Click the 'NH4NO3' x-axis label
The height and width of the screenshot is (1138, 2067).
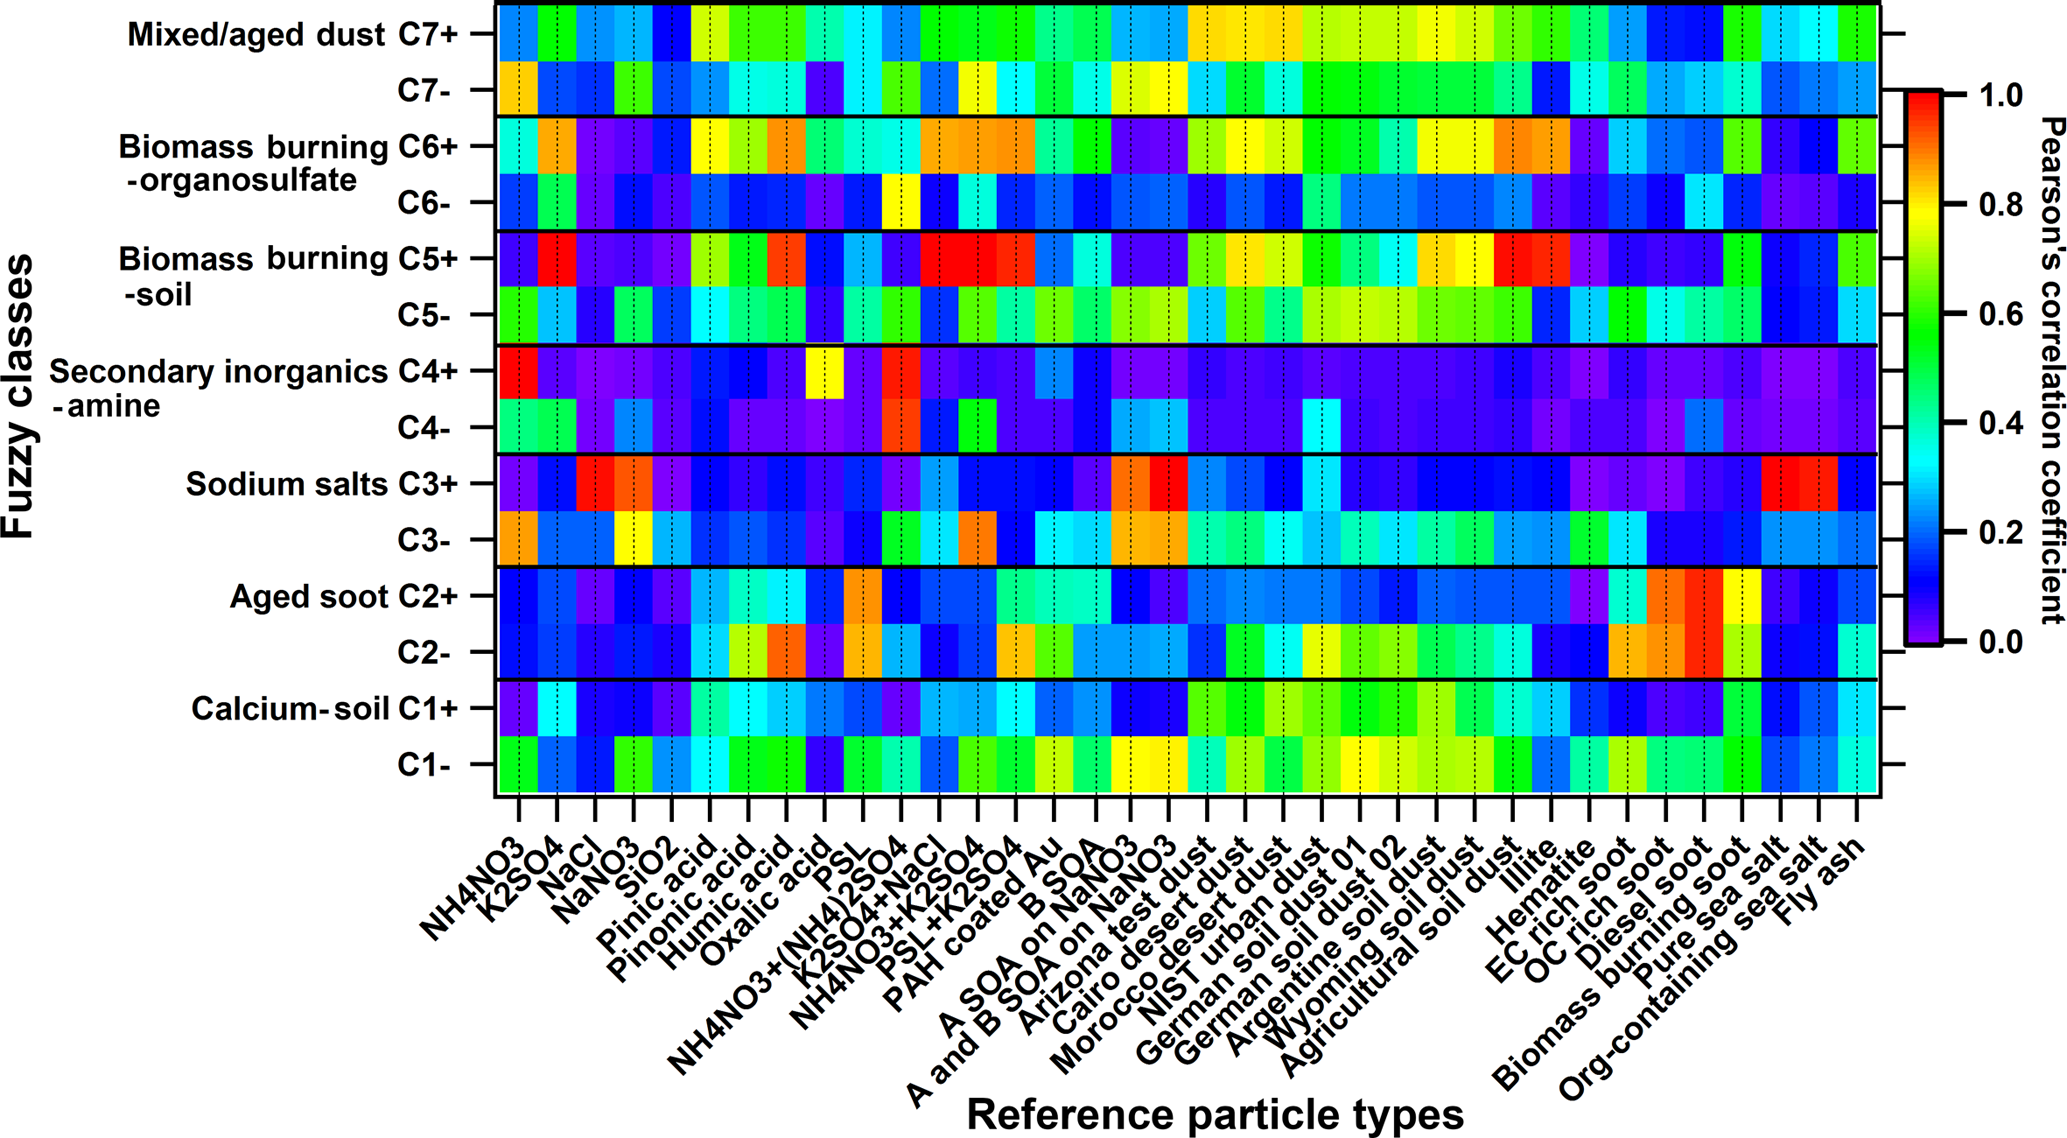472,890
